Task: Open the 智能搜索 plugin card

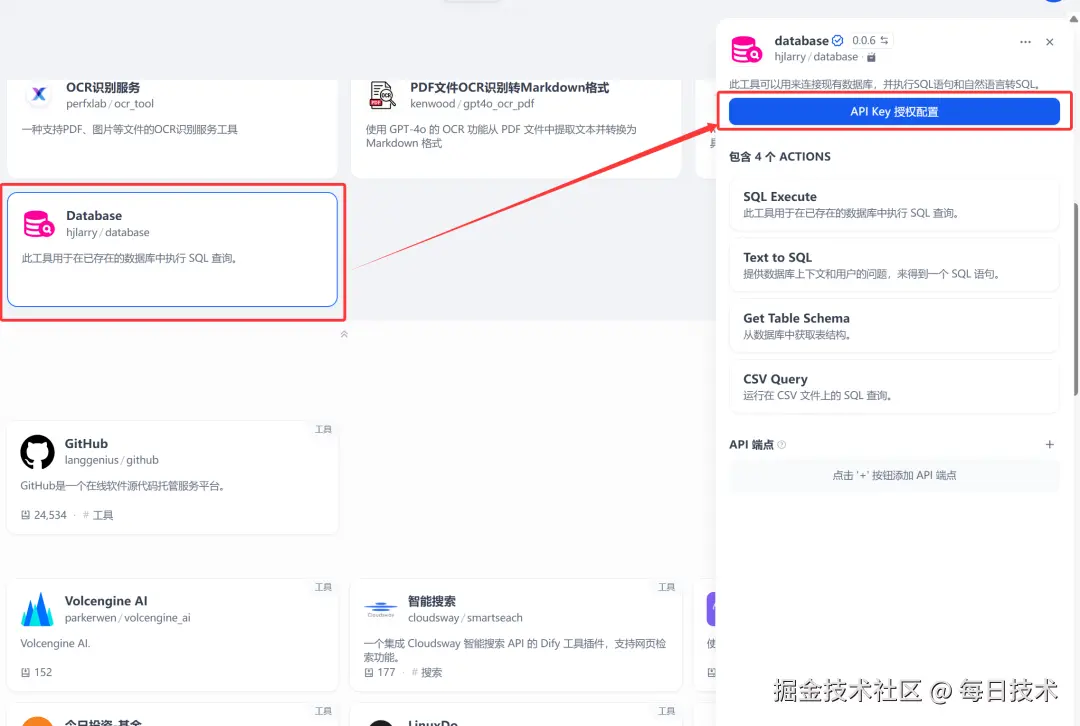Action: (516, 634)
